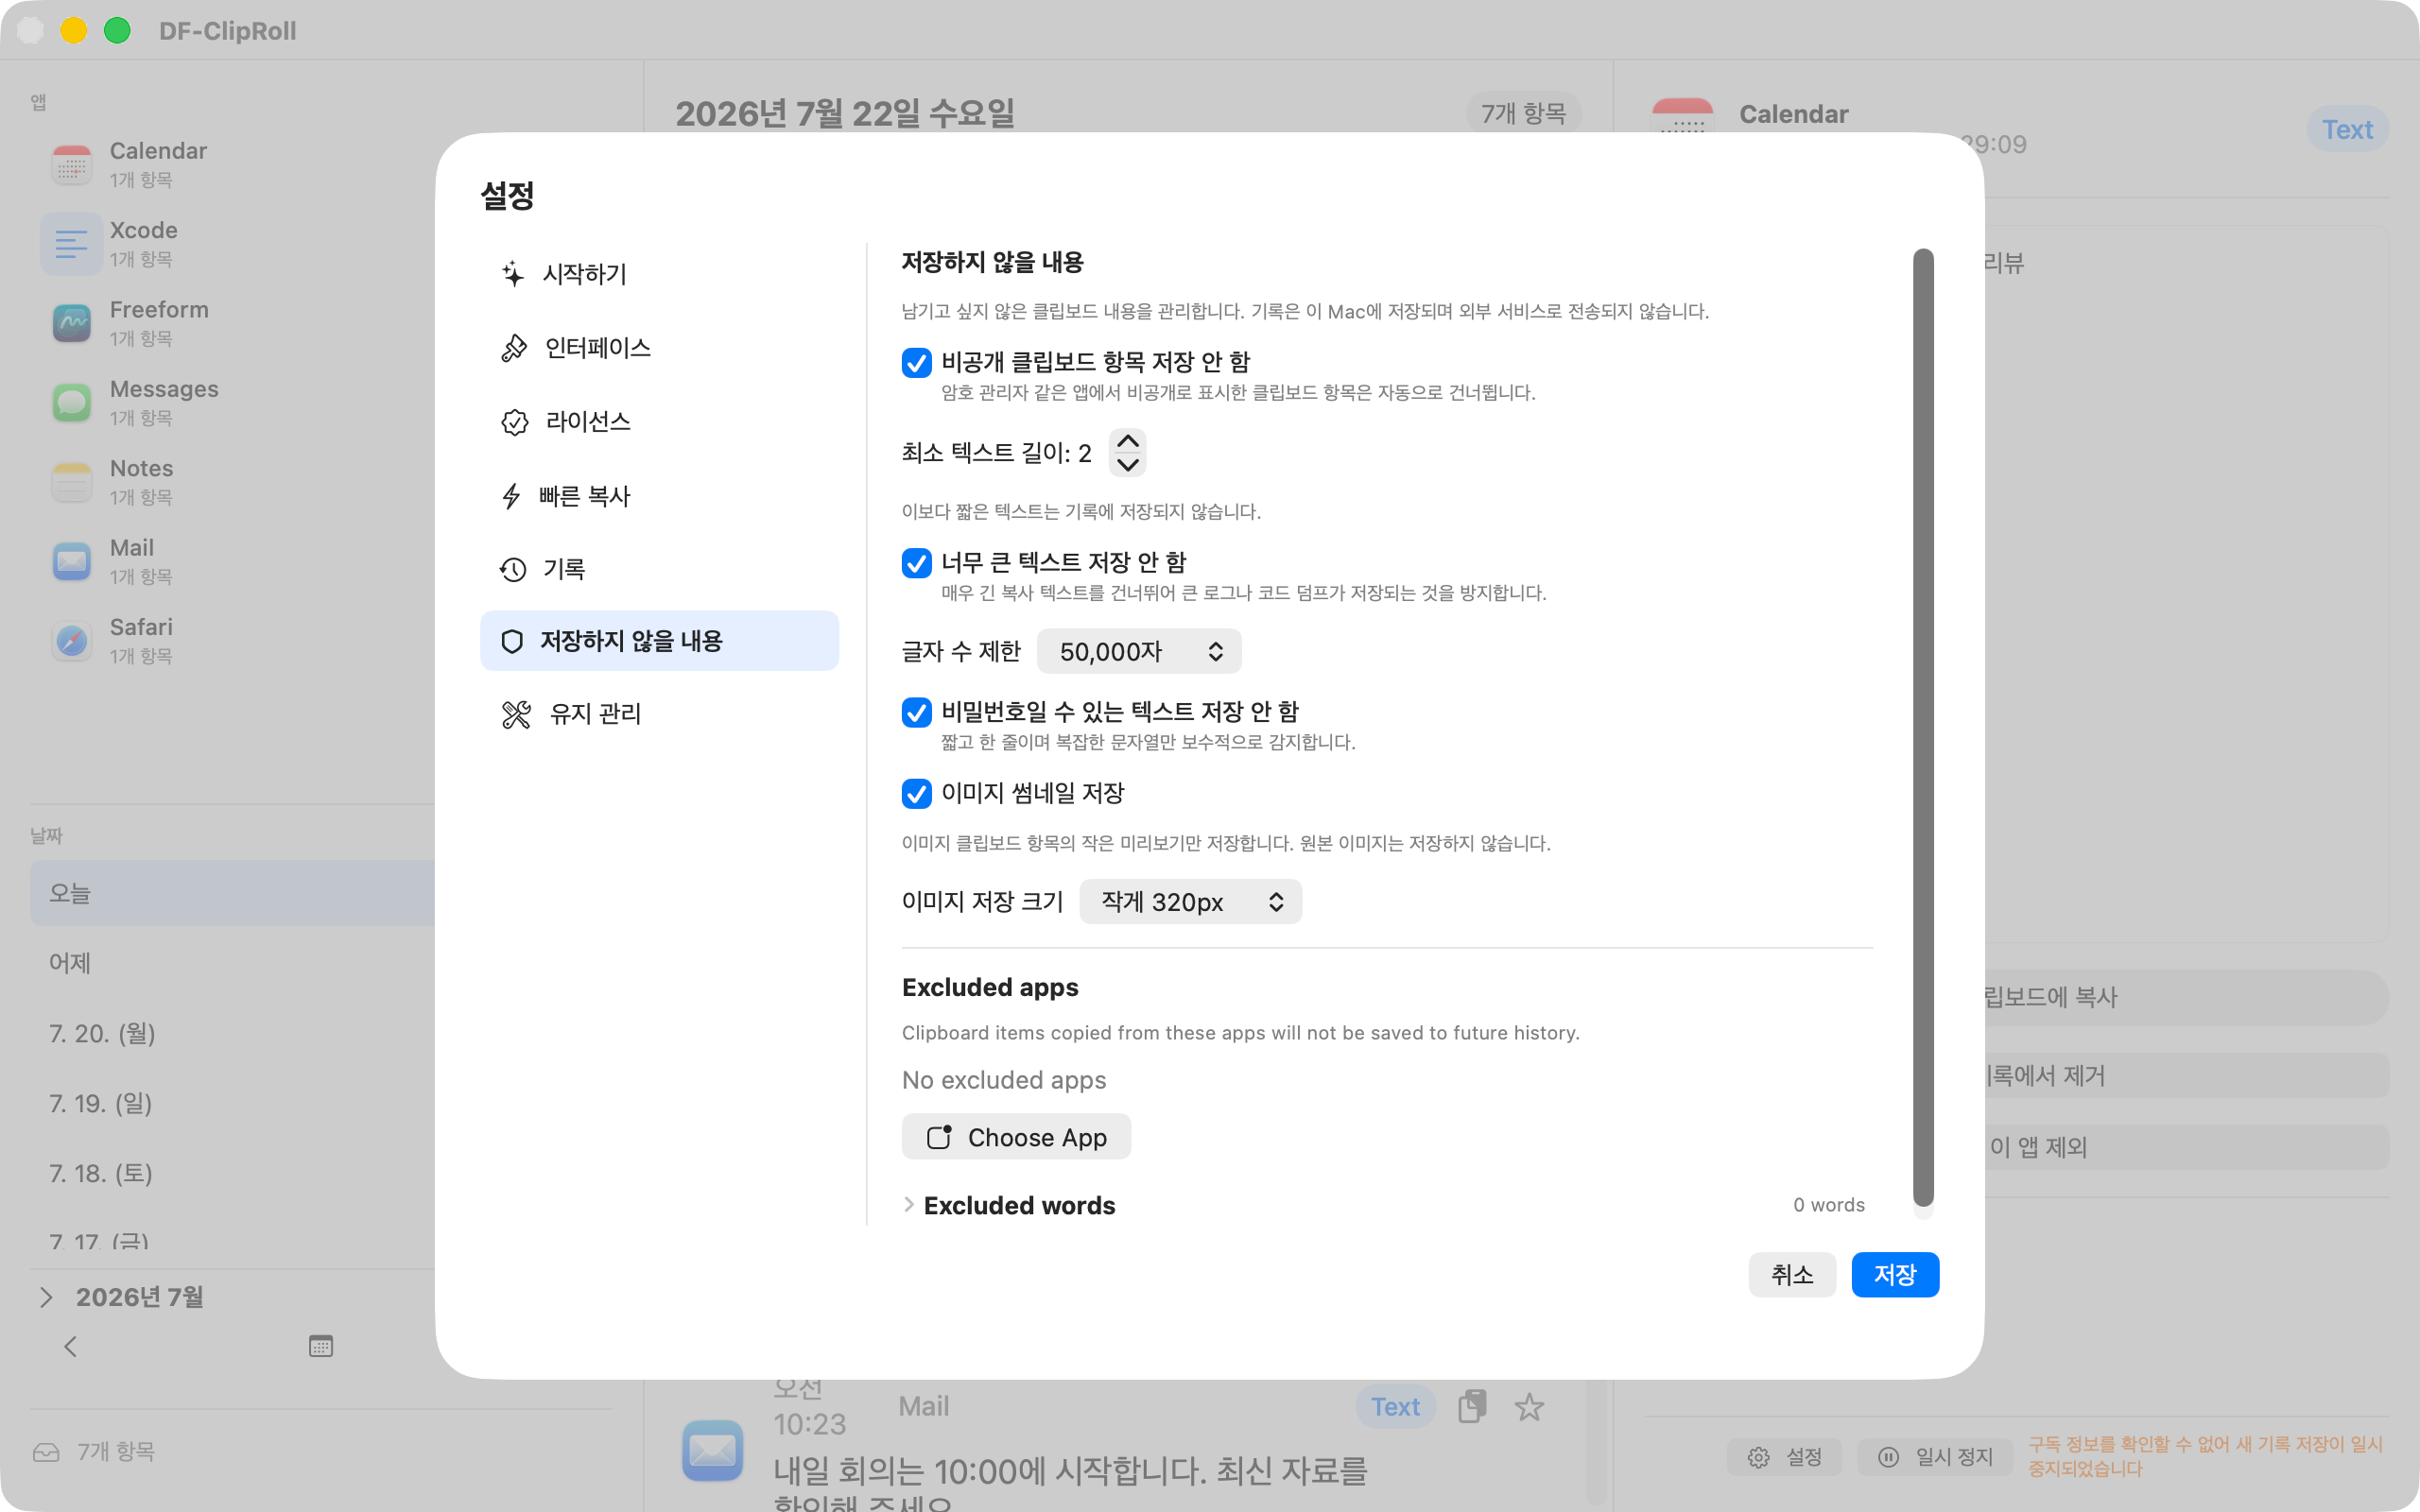Click the star favorite icon on the Mail clip
The width and height of the screenshot is (2420, 1512).
click(1529, 1407)
